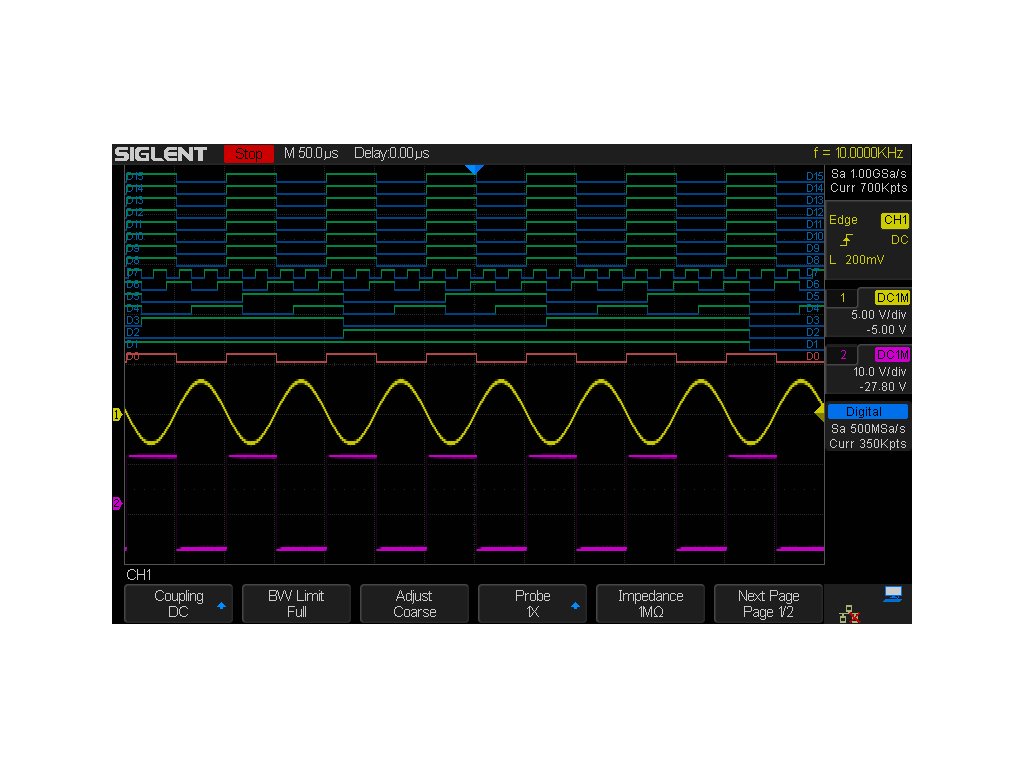Click the yellow trigger level arrow
This screenshot has width=1024, height=768.
click(x=820, y=411)
